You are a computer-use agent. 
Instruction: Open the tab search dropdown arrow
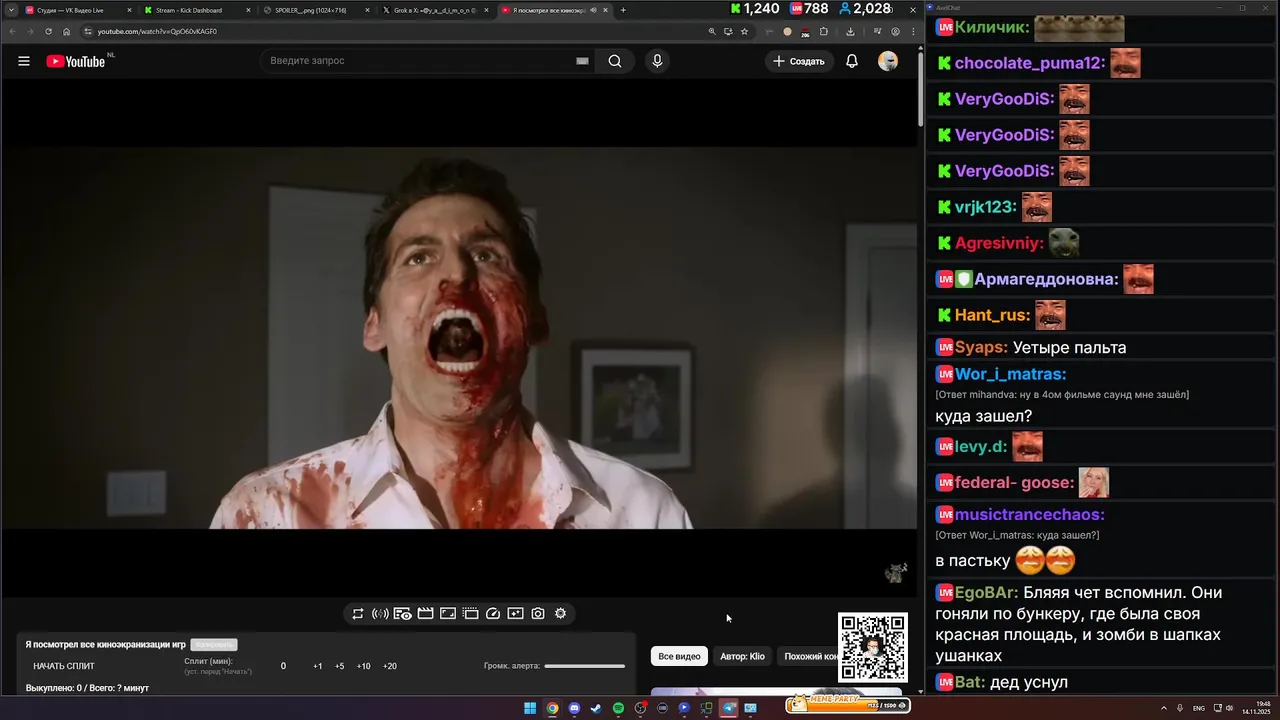pyautogui.click(x=10, y=10)
